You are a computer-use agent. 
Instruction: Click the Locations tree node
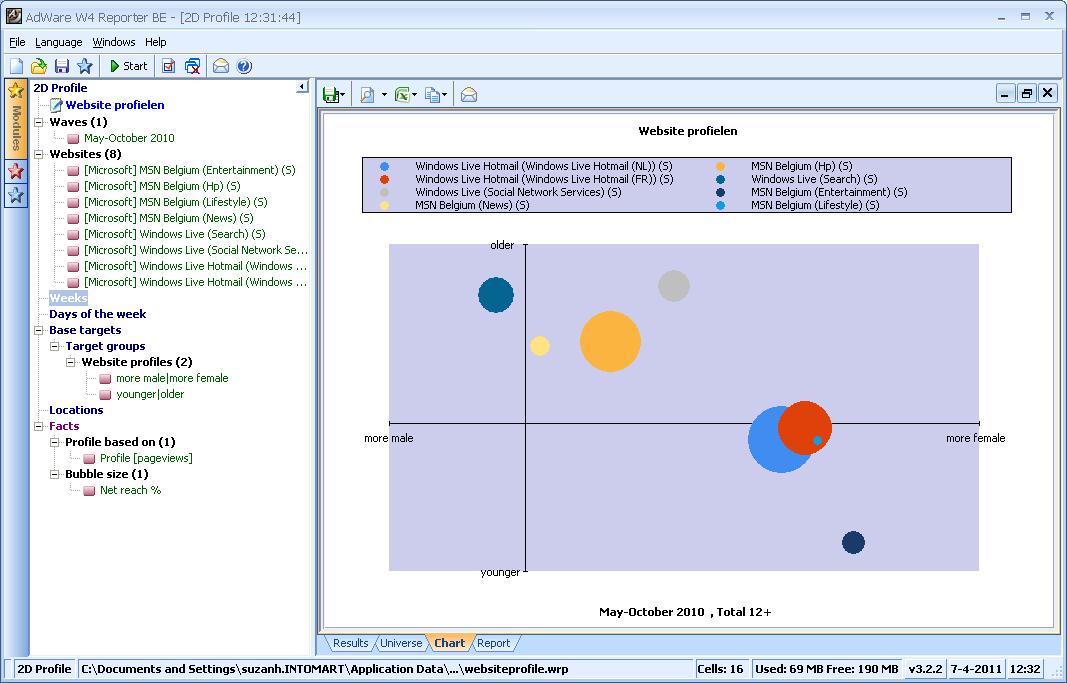tap(76, 410)
